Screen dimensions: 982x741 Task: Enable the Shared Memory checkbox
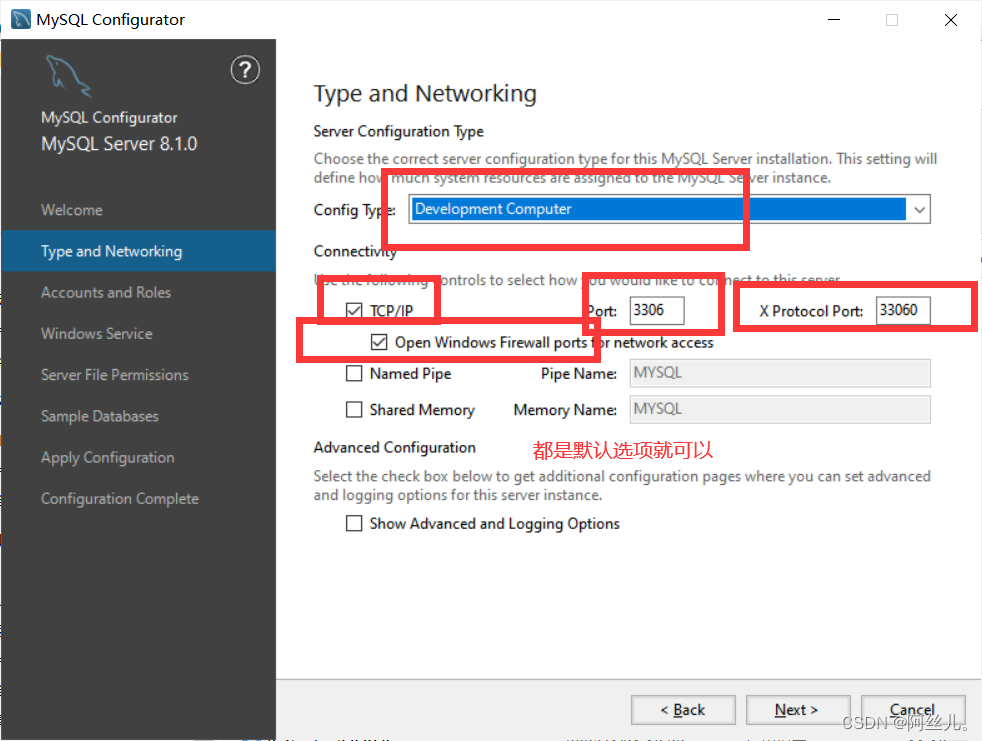coord(354,409)
